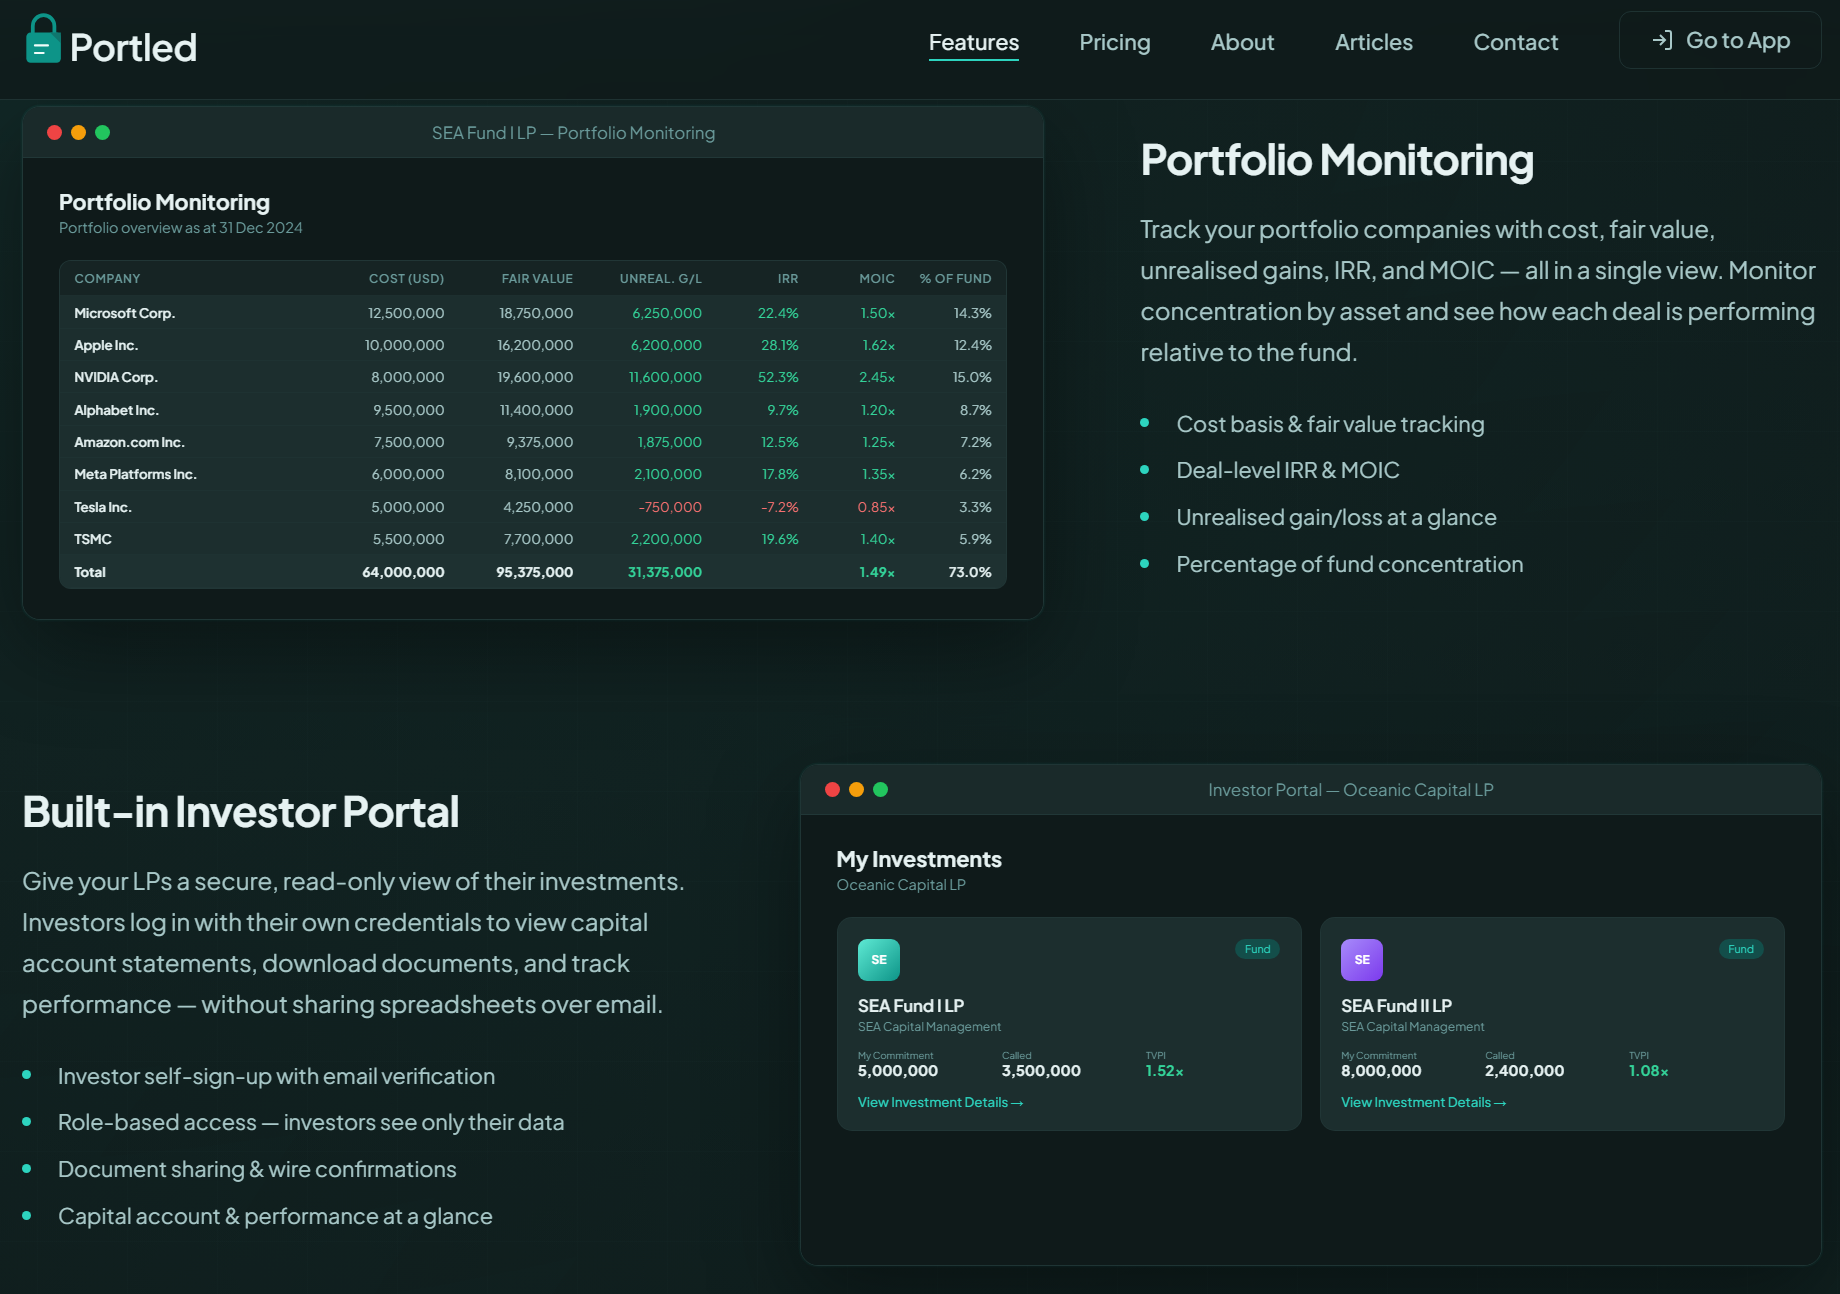Viewport: 1840px width, 1294px height.
Task: Select the SEA Fund I LP card title
Action: coord(911,1006)
